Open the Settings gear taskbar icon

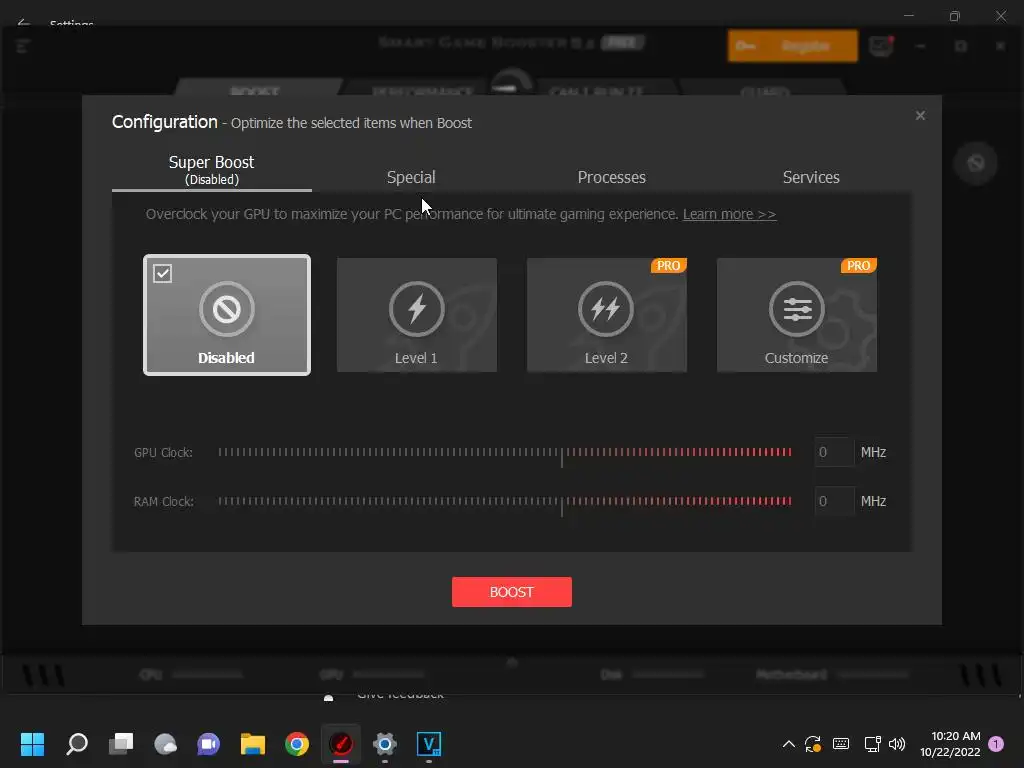(x=385, y=744)
